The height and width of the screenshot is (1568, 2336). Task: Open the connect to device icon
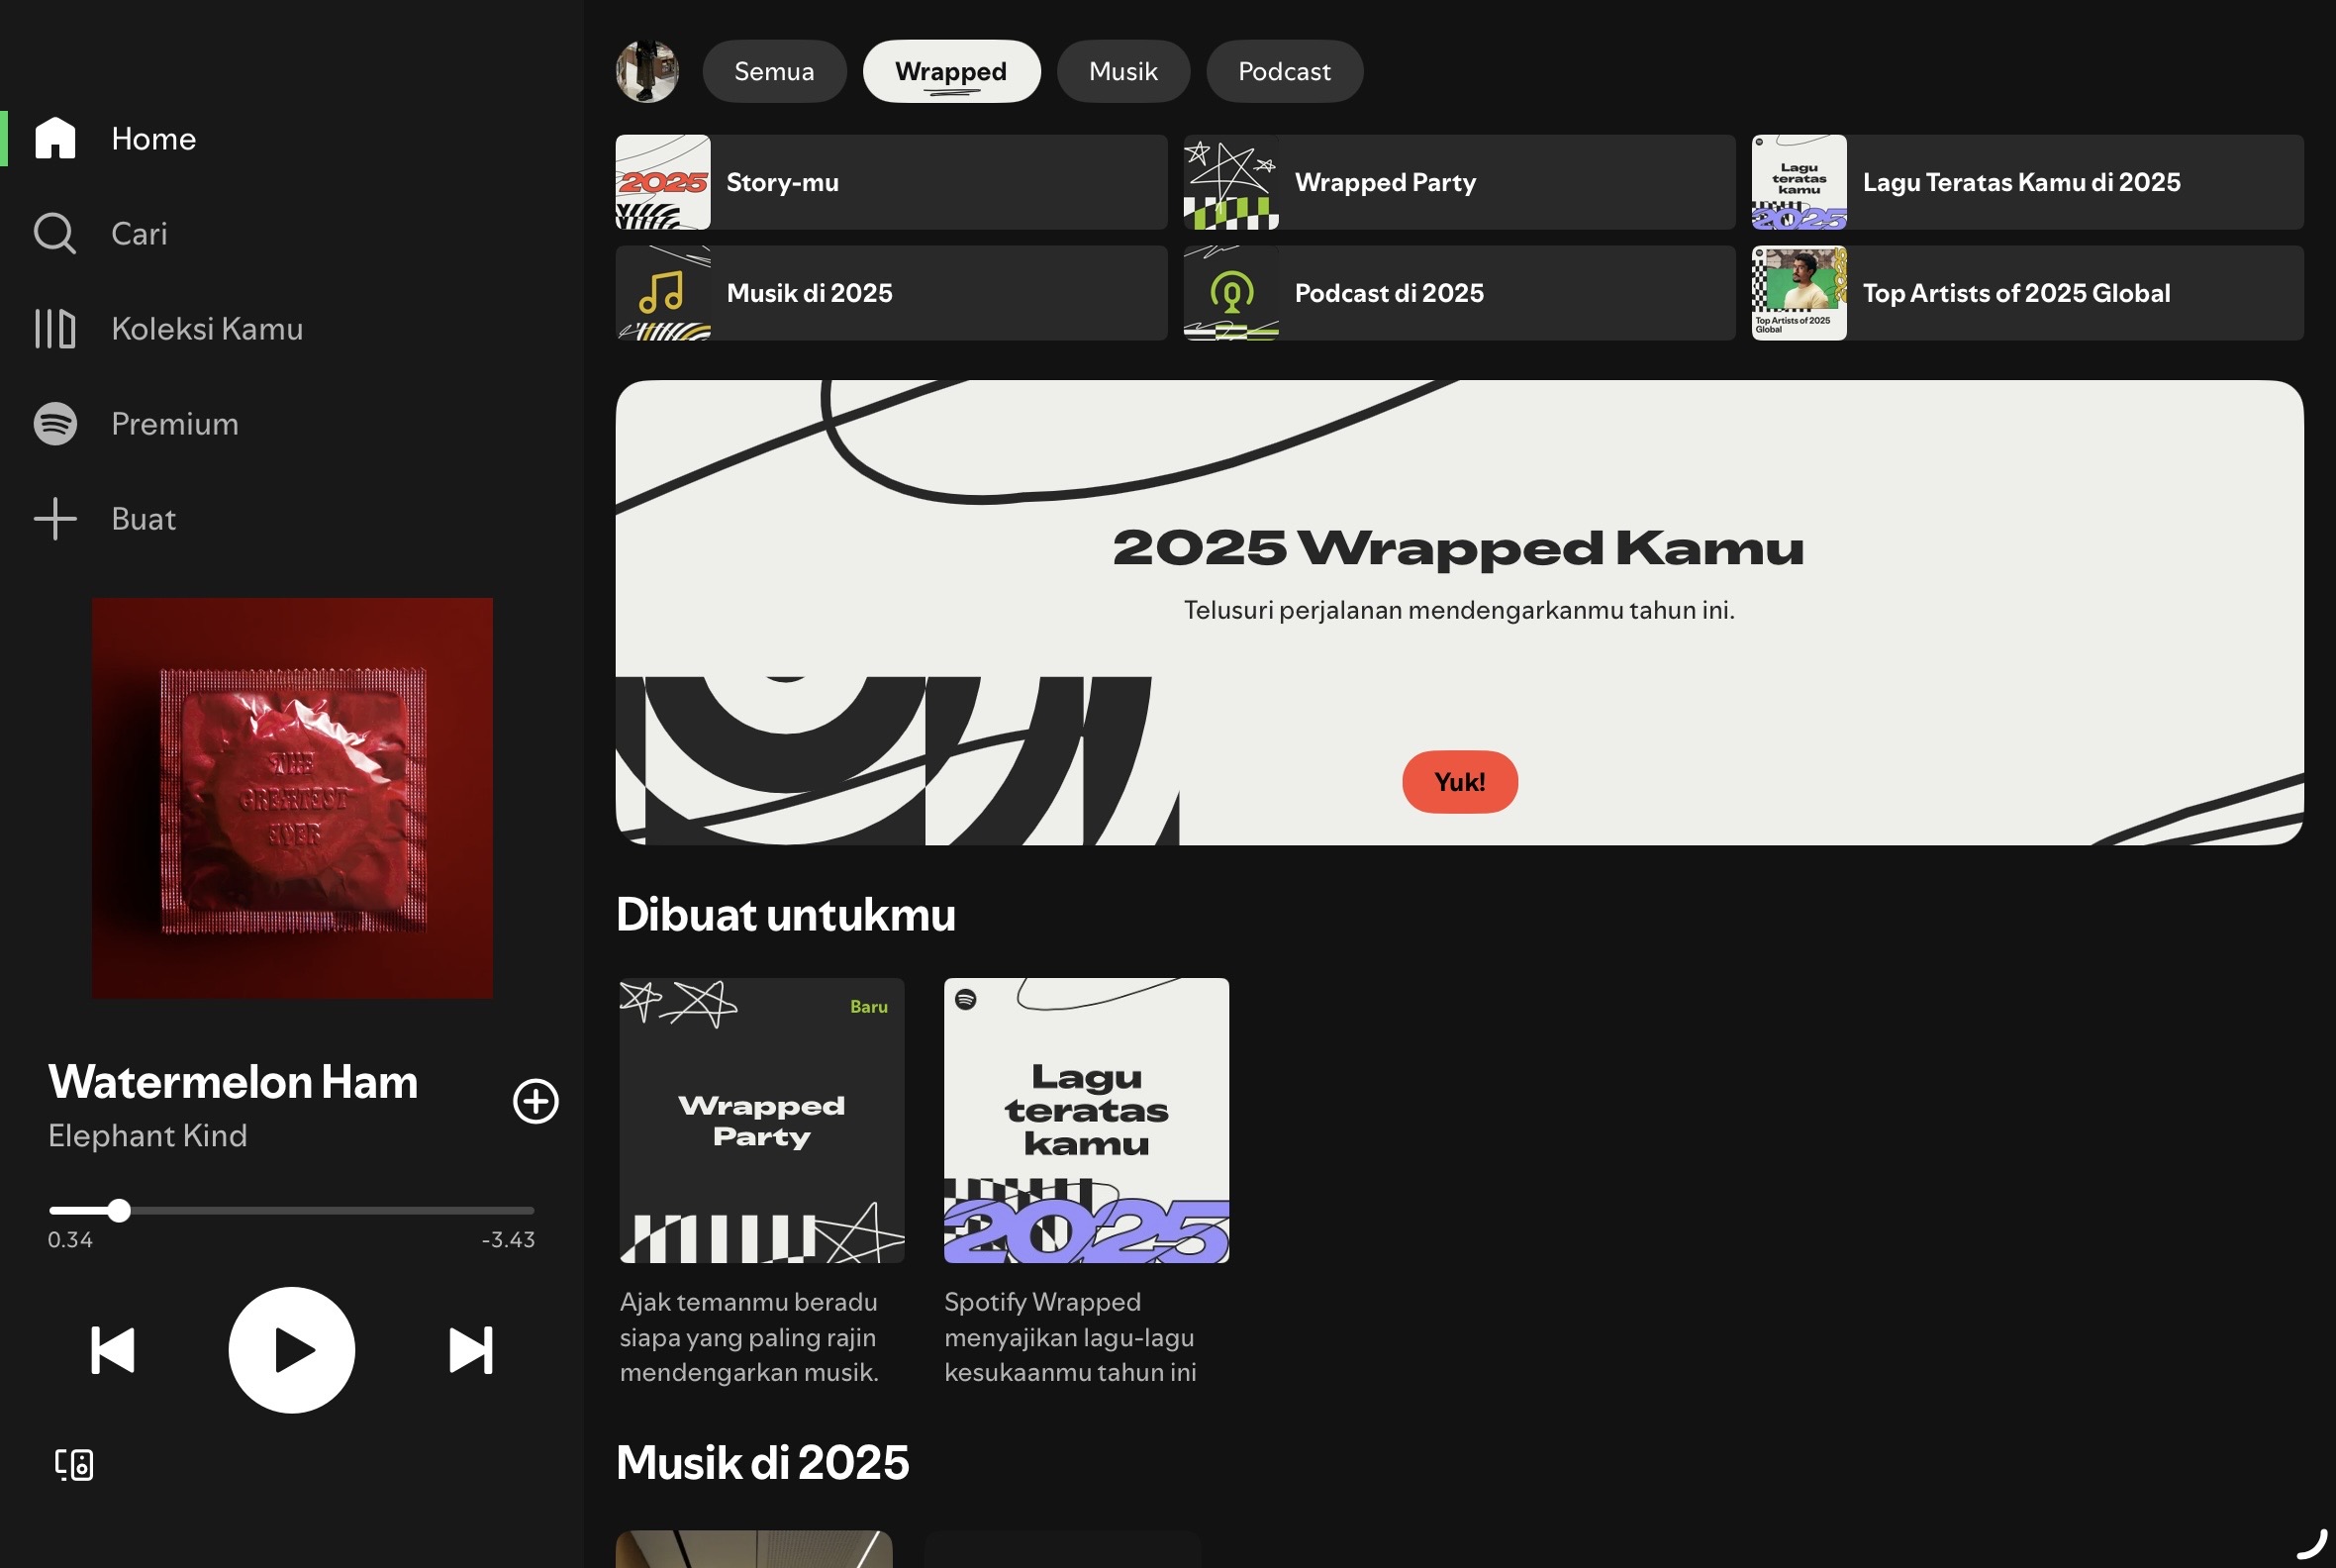tap(74, 1464)
